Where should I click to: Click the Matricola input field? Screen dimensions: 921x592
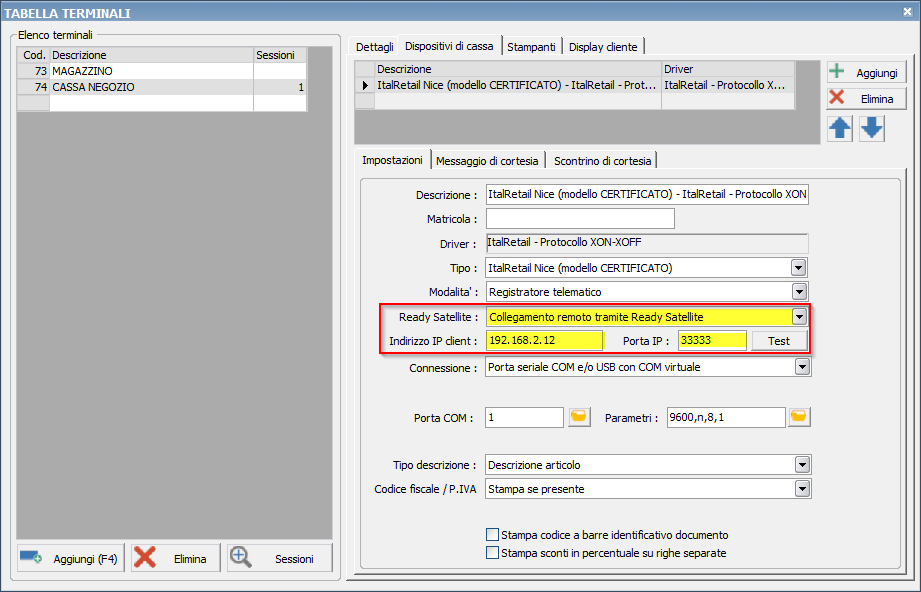[580, 219]
